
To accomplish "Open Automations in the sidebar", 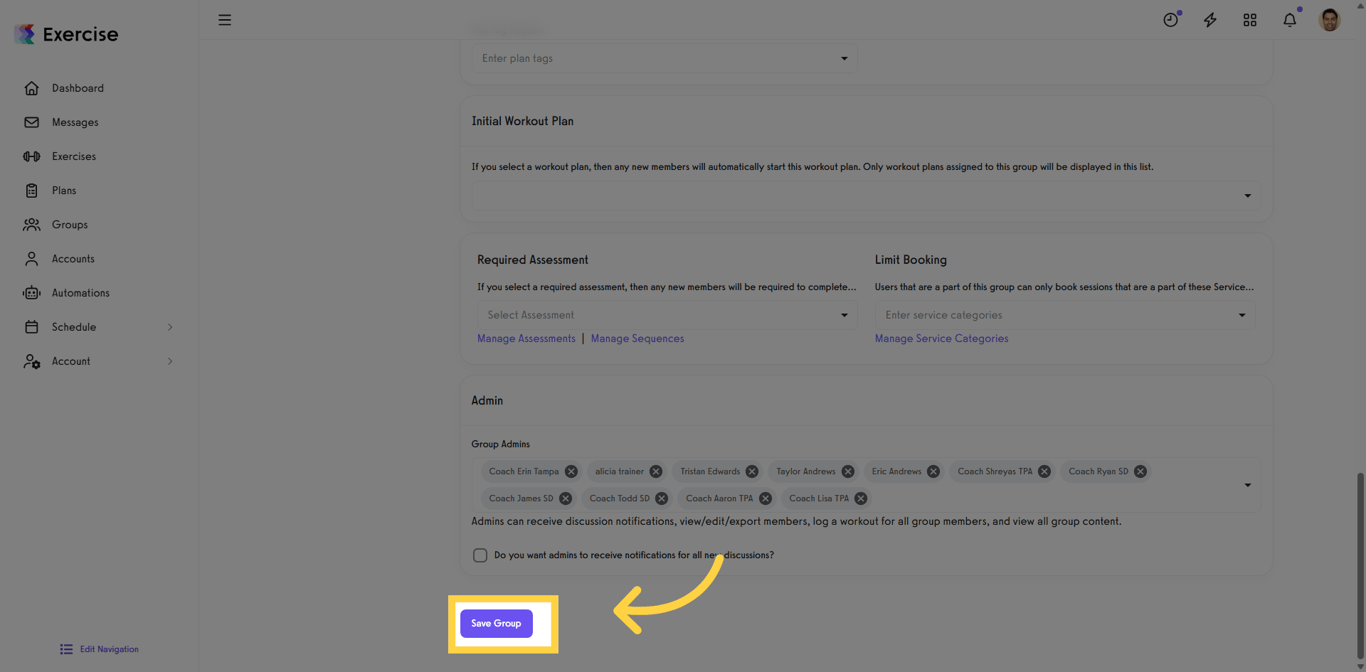I will coord(80,293).
